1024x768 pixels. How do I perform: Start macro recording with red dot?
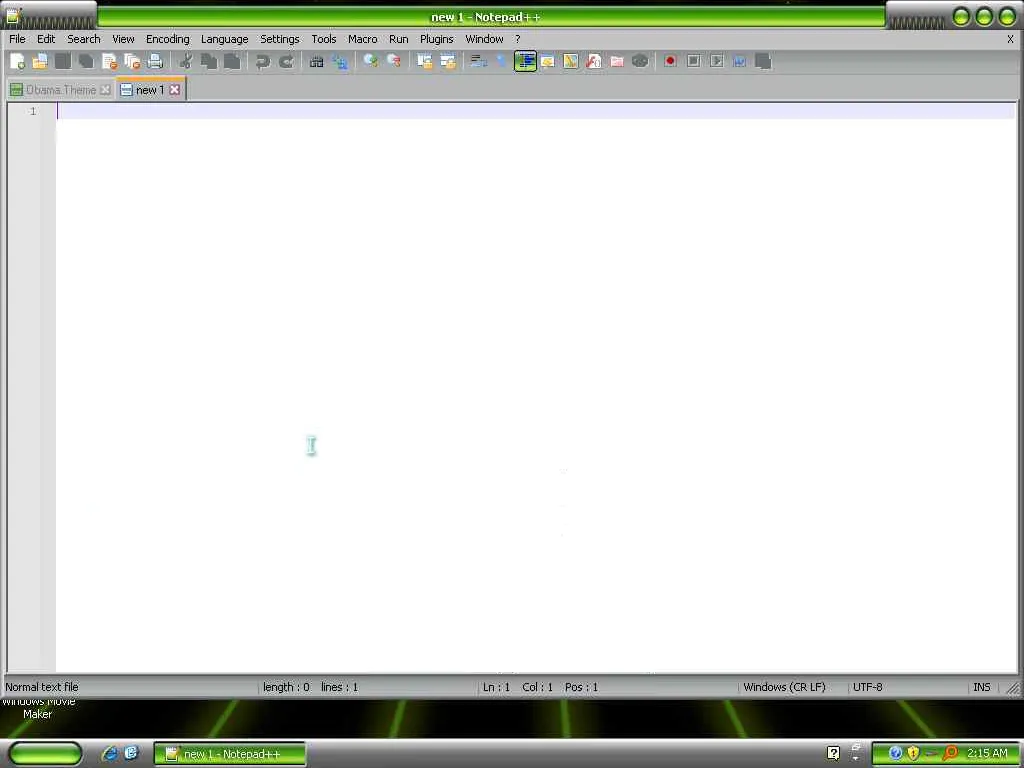(x=670, y=61)
